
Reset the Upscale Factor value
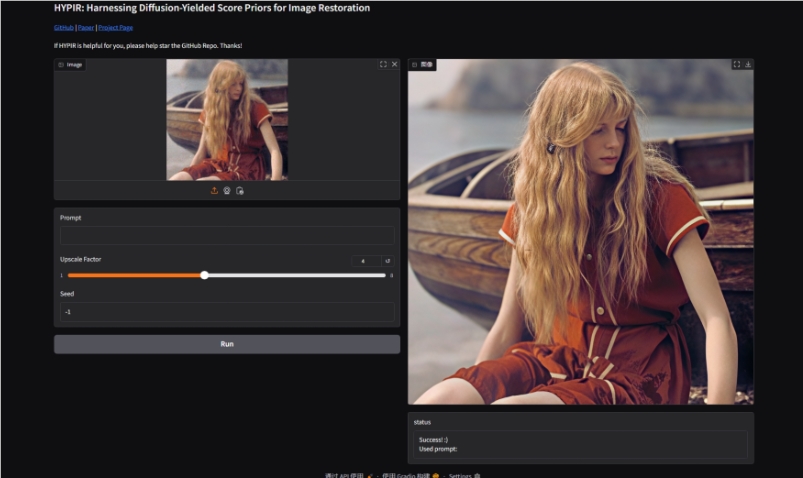click(388, 261)
